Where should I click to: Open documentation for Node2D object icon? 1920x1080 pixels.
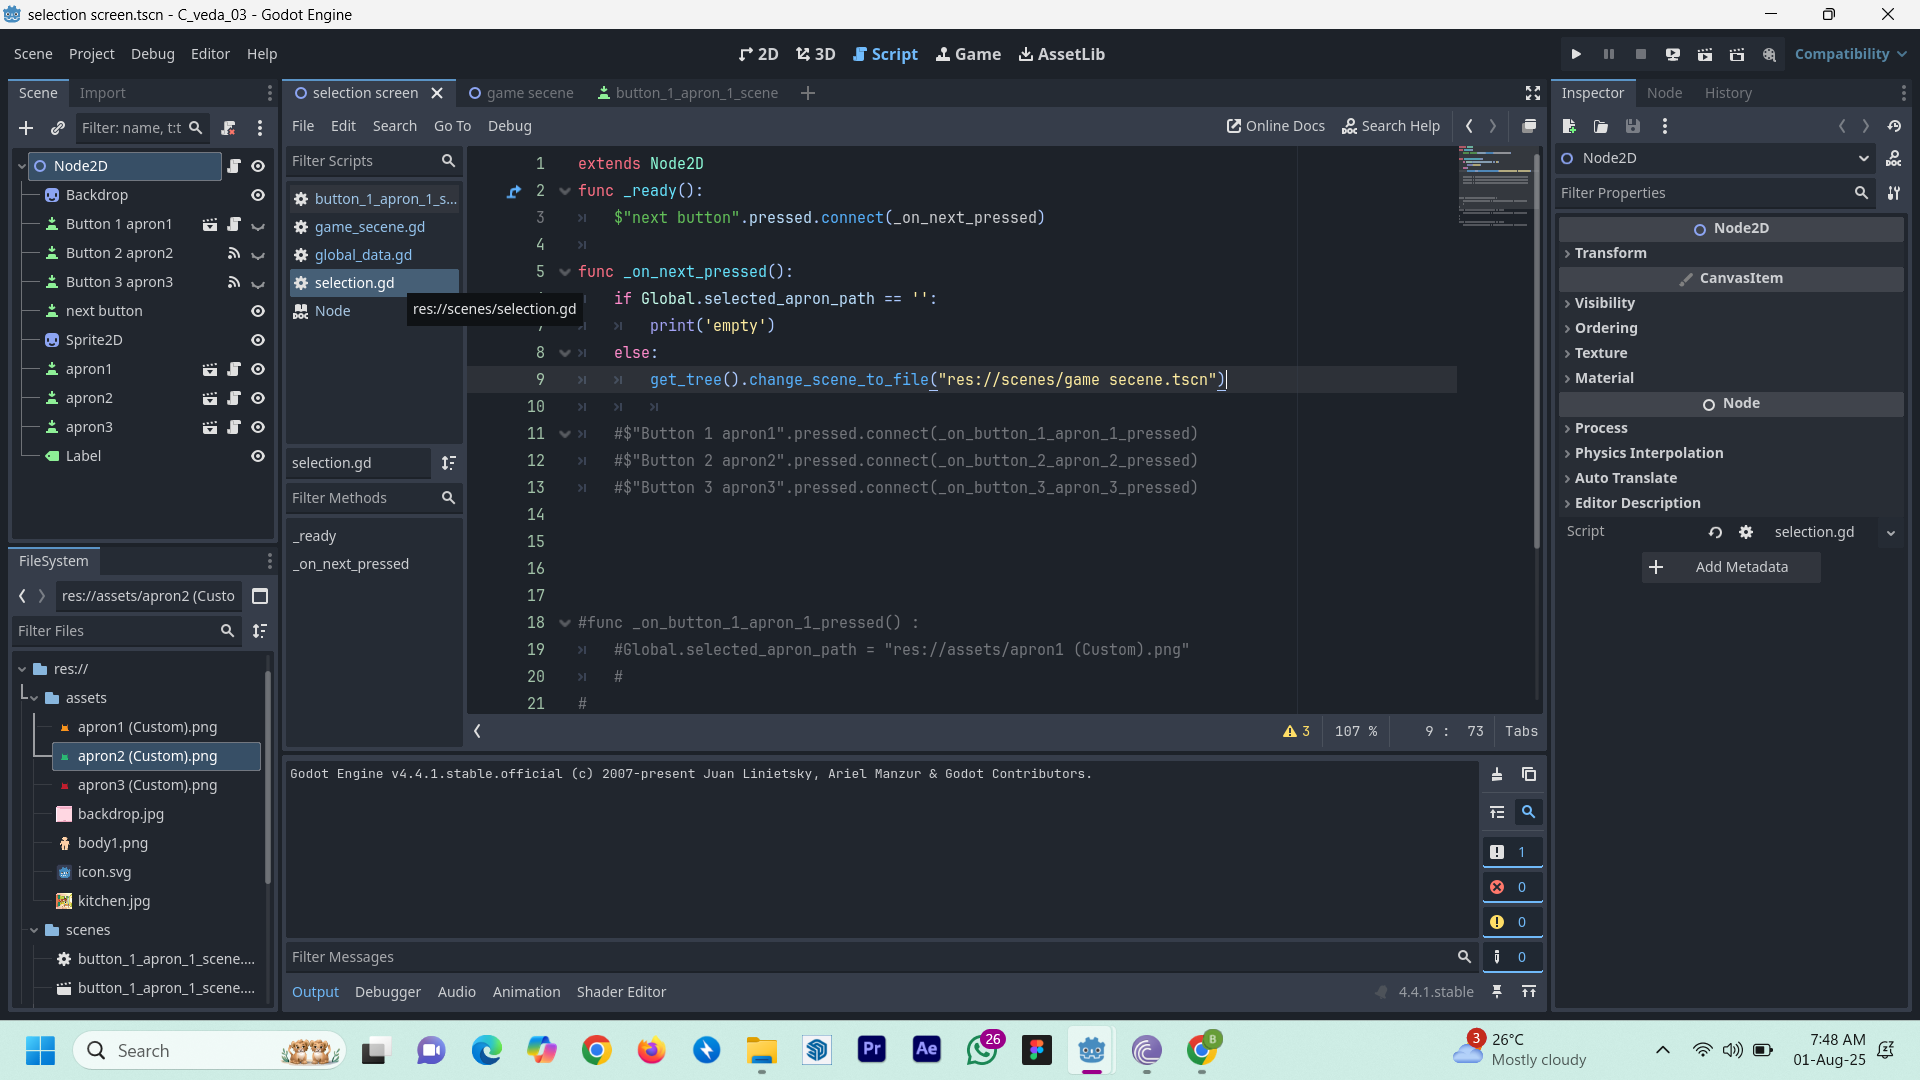1894,158
